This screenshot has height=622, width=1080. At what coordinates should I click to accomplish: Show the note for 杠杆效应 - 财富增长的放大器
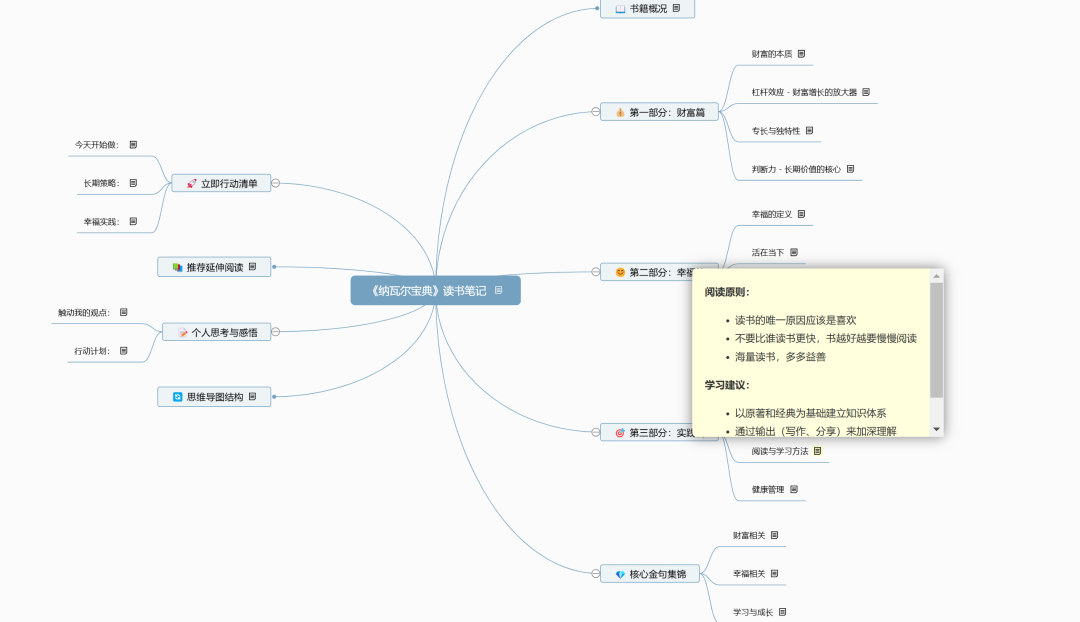[x=866, y=92]
